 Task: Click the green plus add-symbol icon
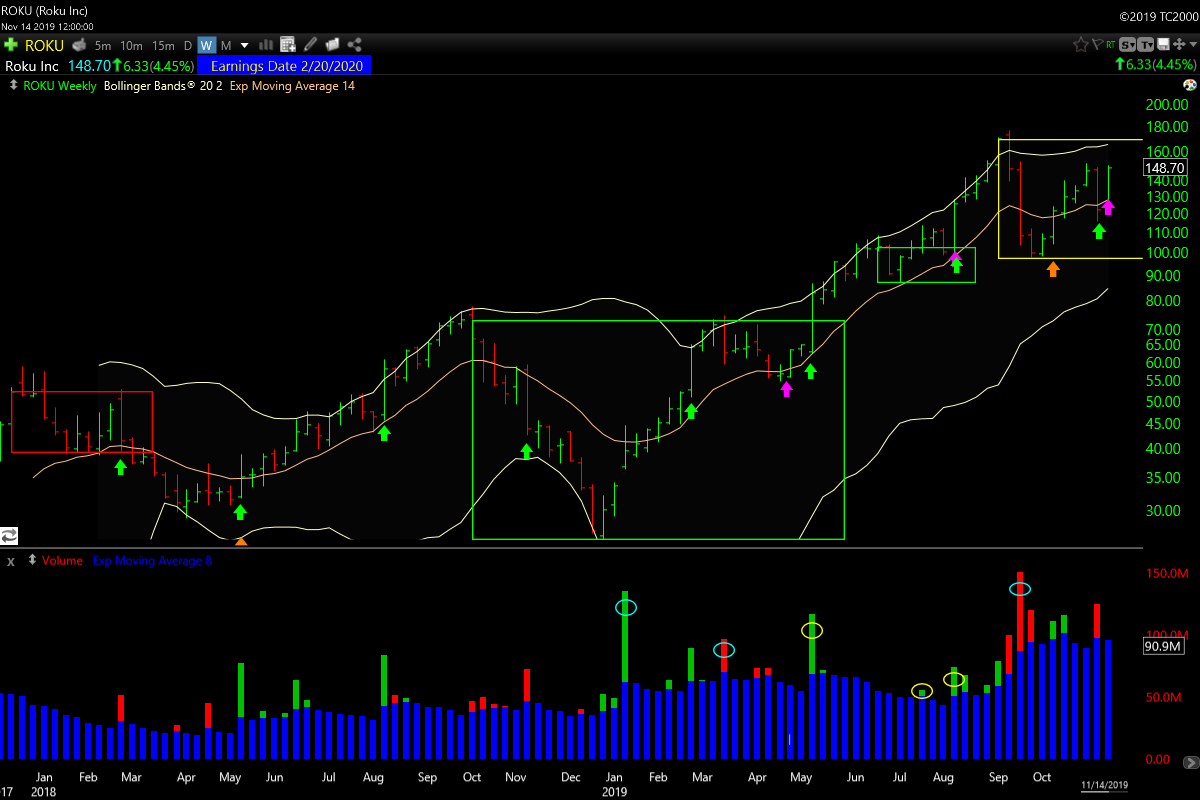coord(11,45)
